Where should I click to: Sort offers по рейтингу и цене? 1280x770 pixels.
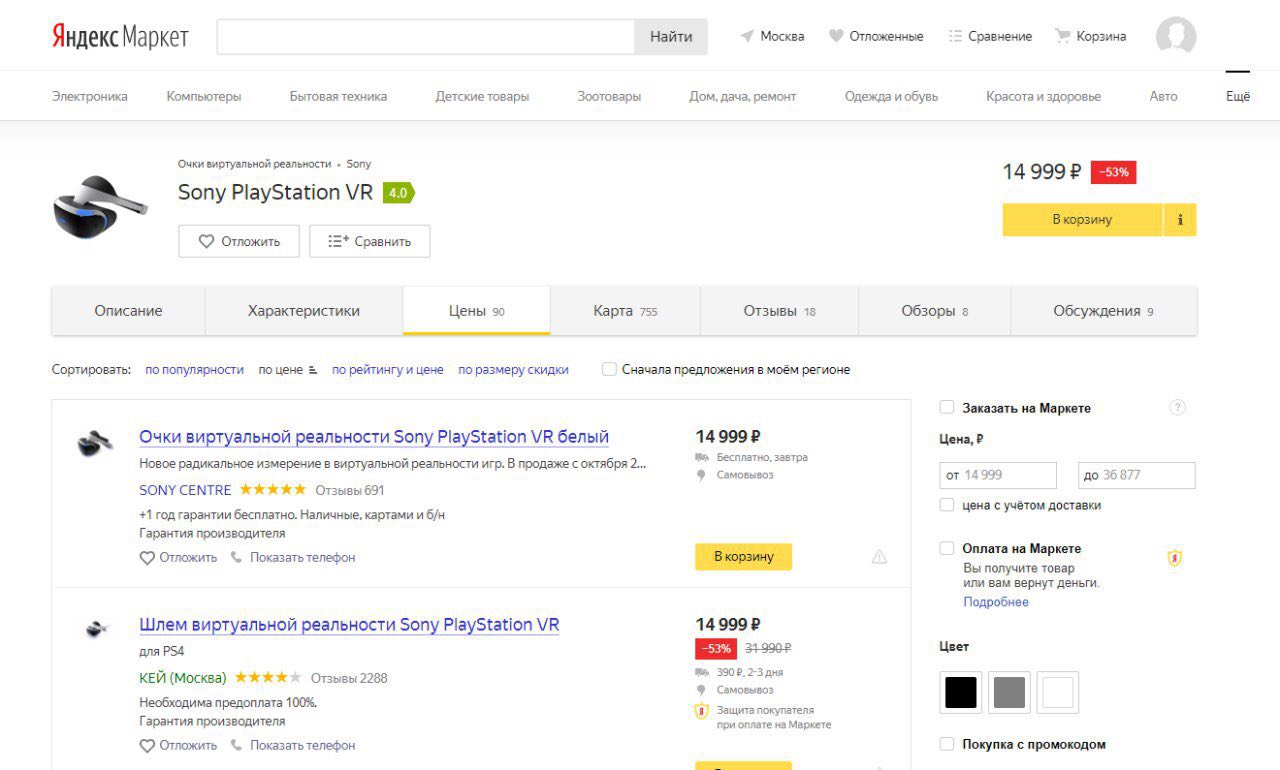point(387,370)
